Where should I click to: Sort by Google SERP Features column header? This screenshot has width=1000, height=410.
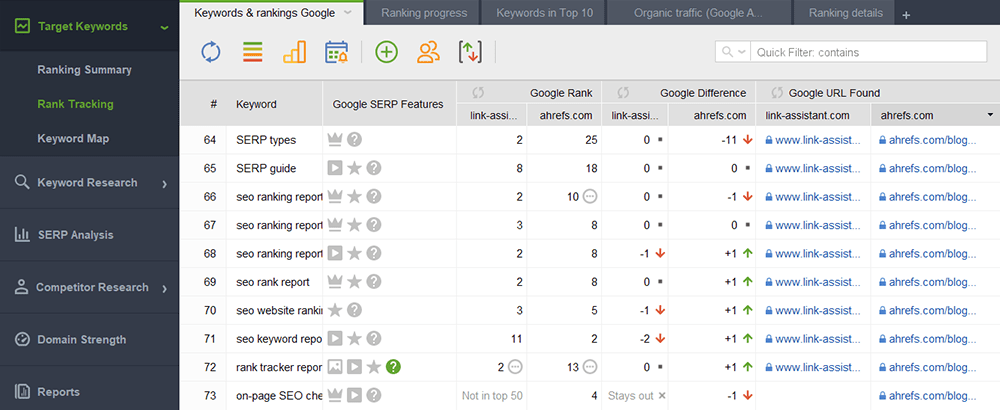point(389,104)
